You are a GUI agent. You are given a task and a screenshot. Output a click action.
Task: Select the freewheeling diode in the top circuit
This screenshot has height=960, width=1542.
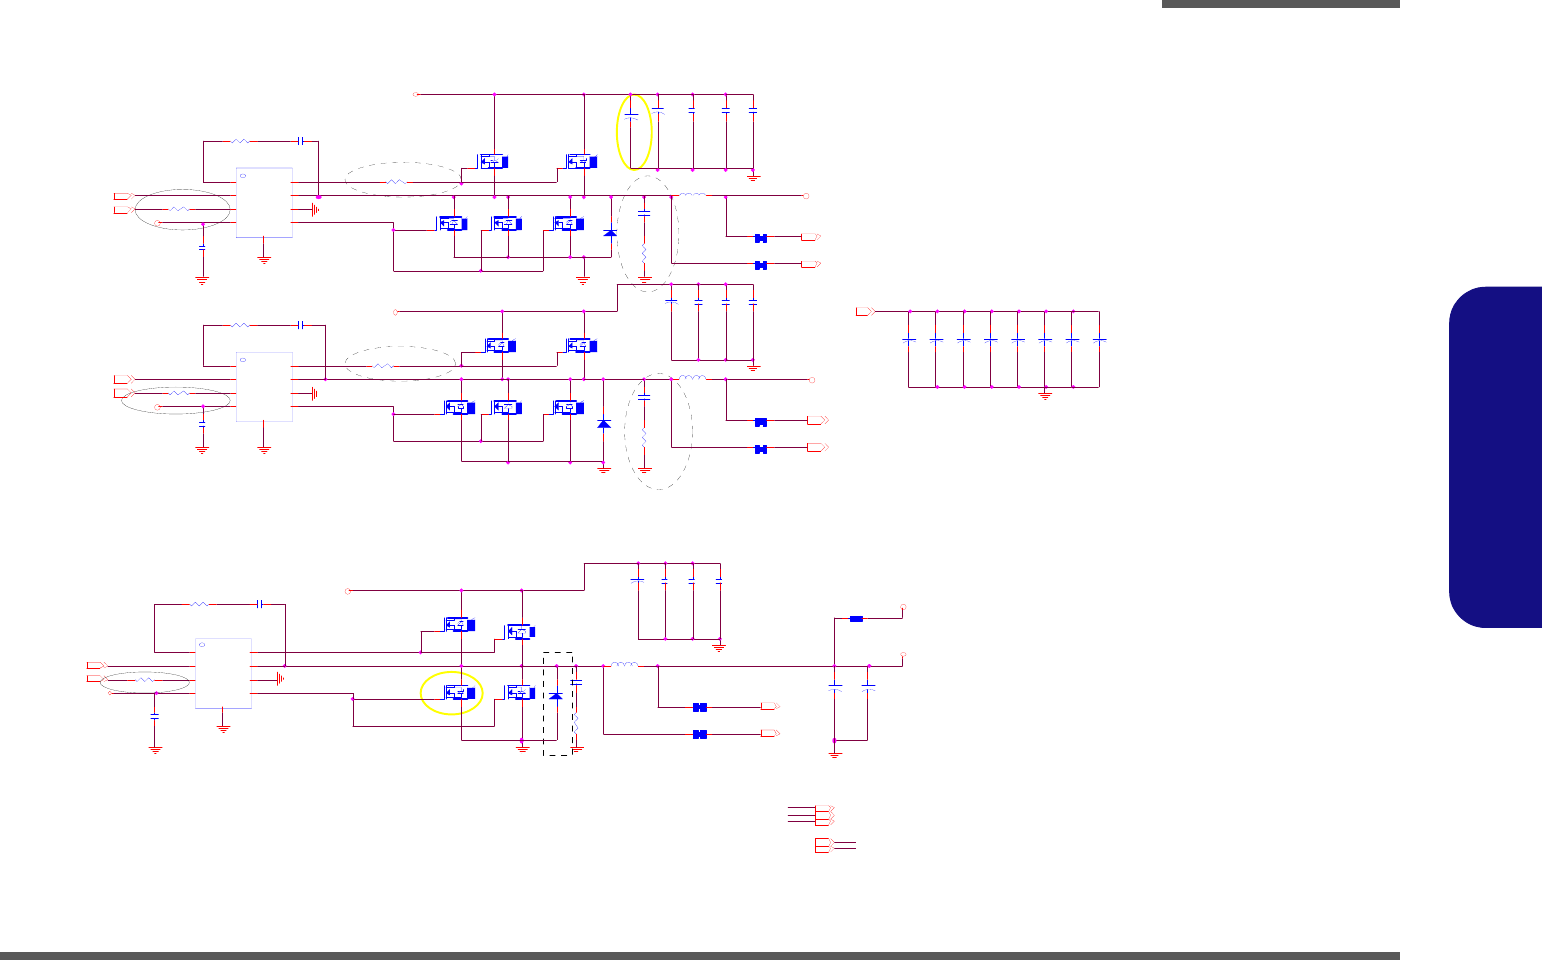tap(610, 233)
